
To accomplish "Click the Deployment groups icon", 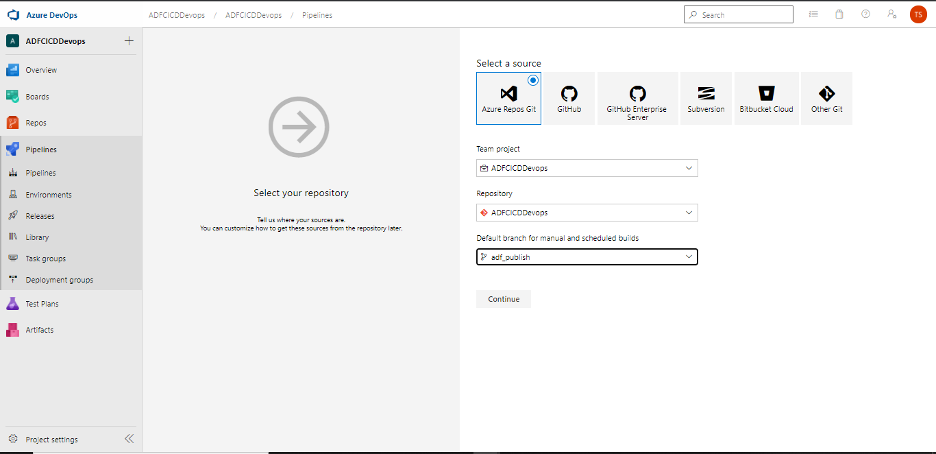I will coord(13,280).
